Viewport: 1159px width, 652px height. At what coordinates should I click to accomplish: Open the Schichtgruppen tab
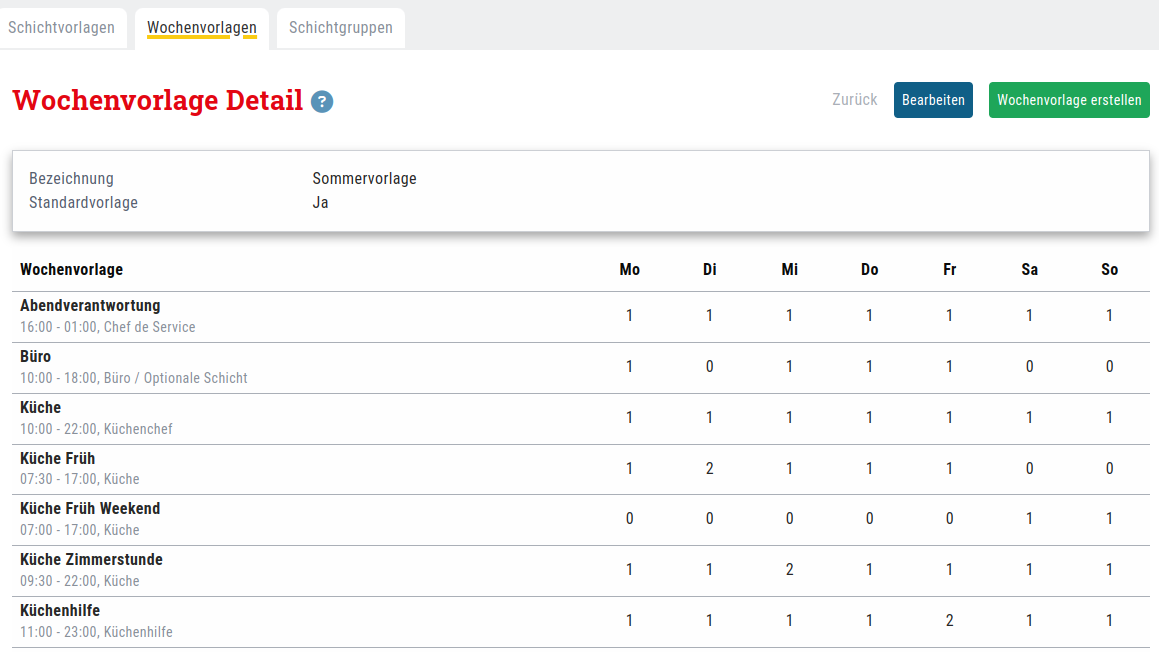pyautogui.click(x=341, y=28)
